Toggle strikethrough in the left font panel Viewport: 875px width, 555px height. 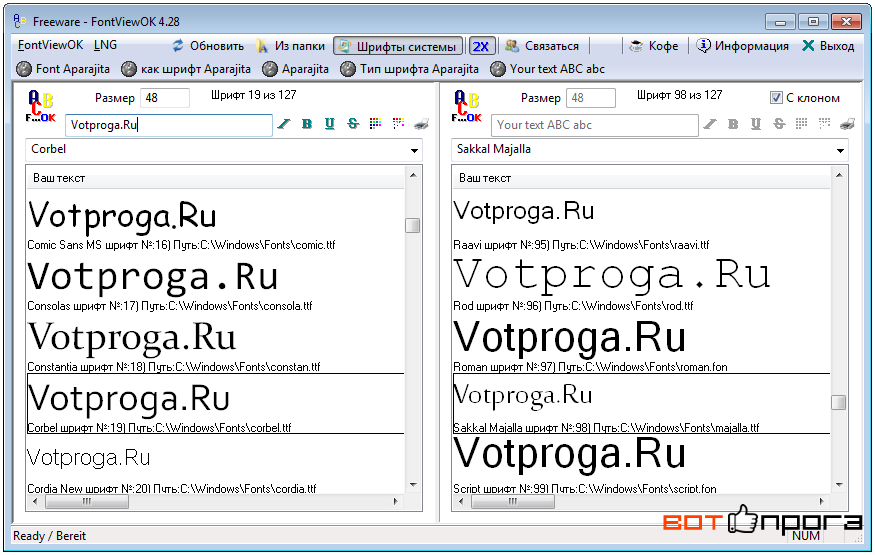(353, 124)
